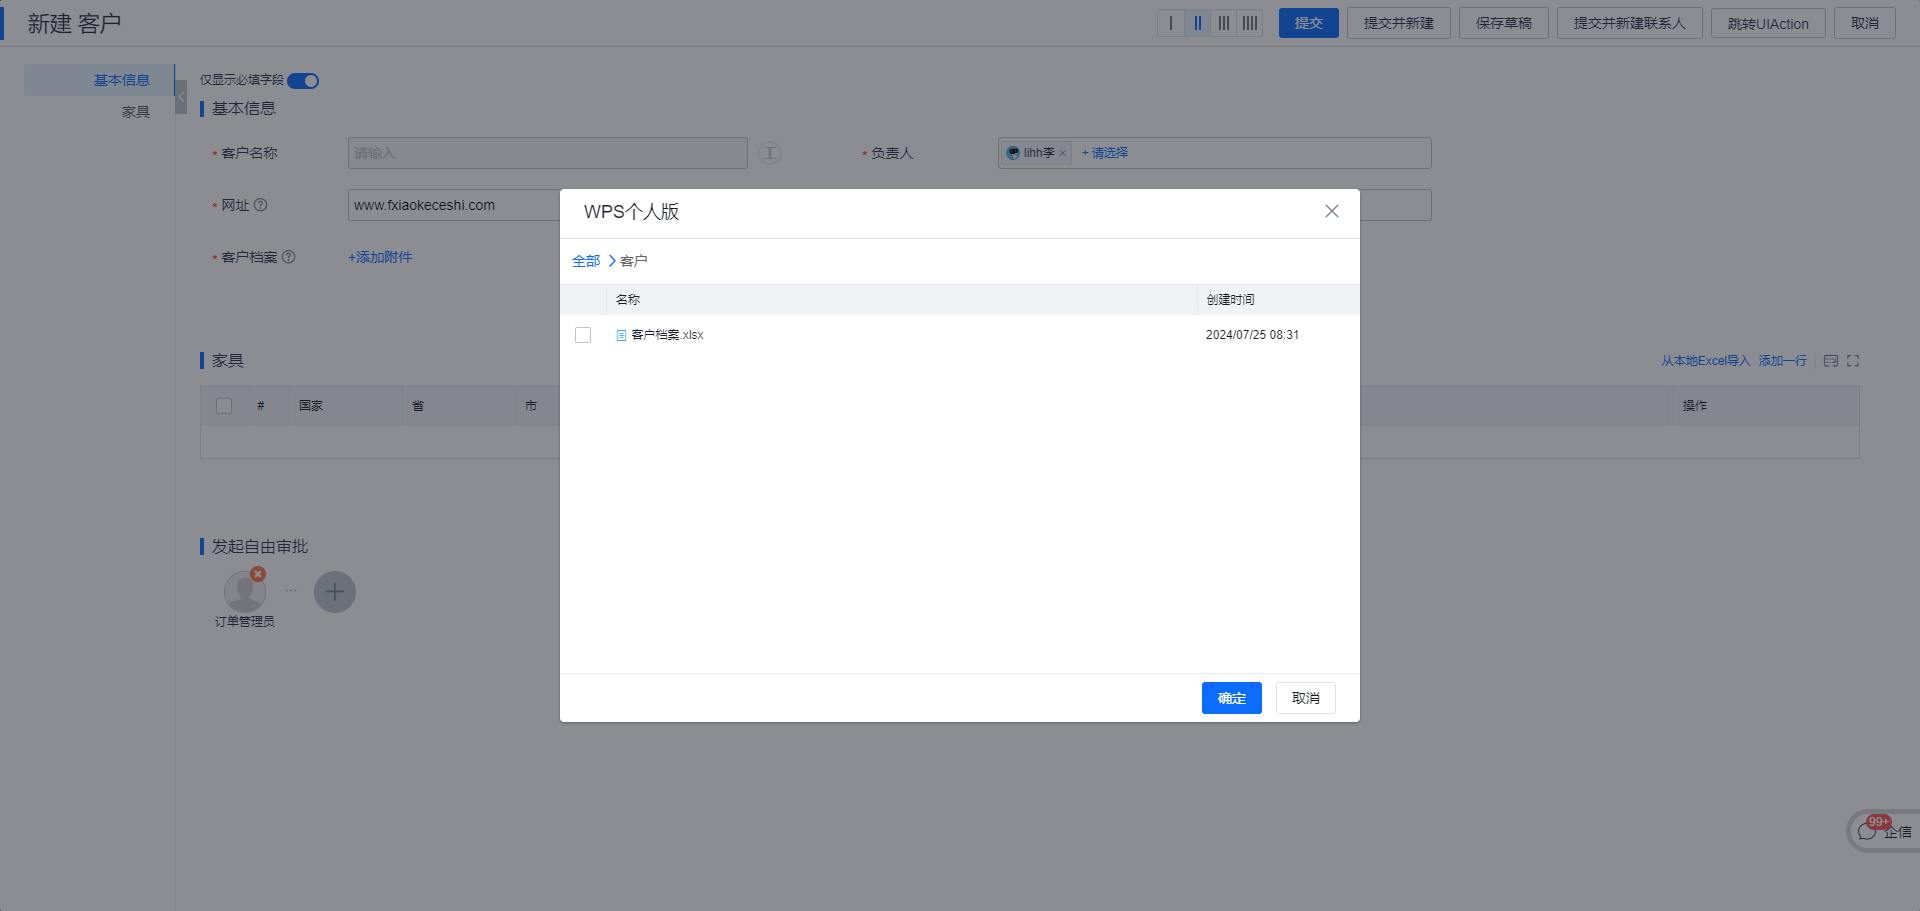This screenshot has width=1920, height=911.
Task: Open the 客户 breadcrumb folder
Action: 634,260
